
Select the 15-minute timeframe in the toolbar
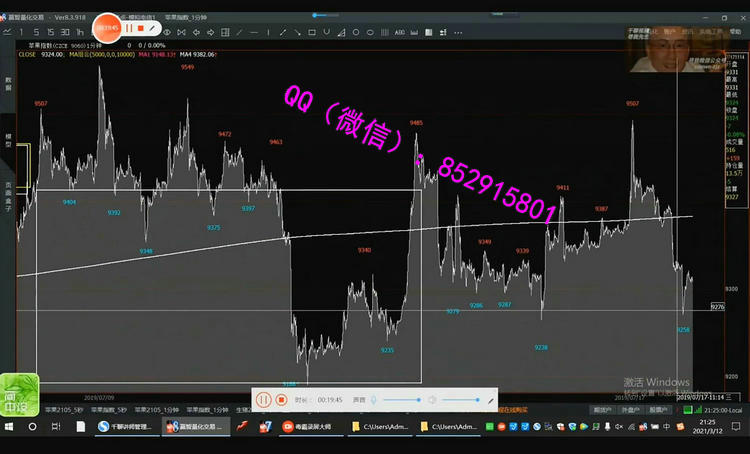pos(51,32)
